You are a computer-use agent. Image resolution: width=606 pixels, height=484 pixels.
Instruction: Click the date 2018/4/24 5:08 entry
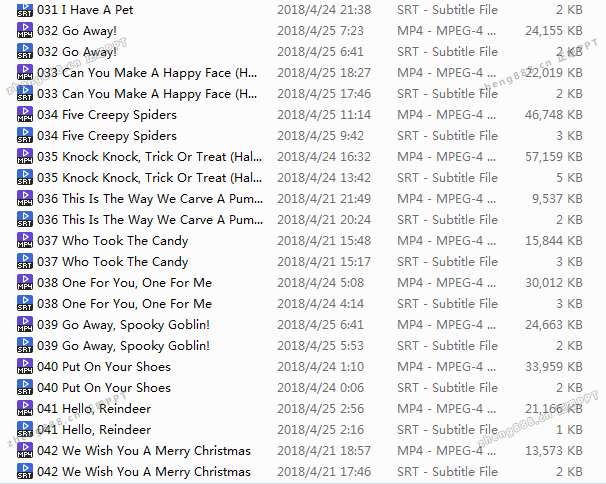(320, 283)
